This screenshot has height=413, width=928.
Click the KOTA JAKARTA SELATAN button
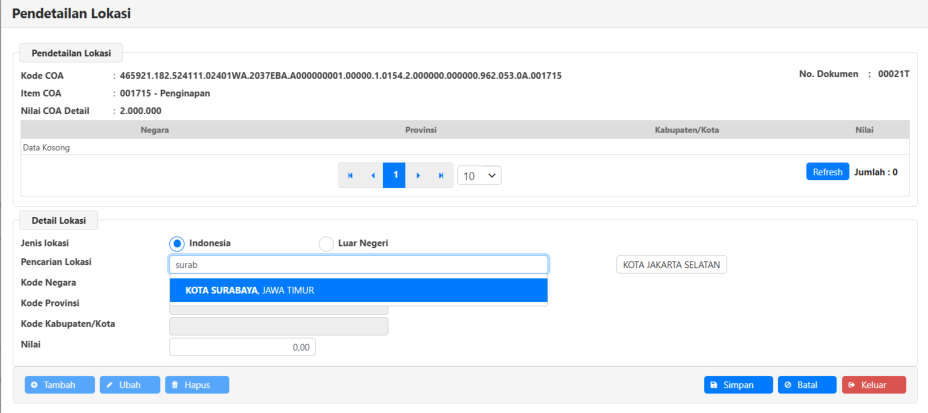click(x=671, y=264)
